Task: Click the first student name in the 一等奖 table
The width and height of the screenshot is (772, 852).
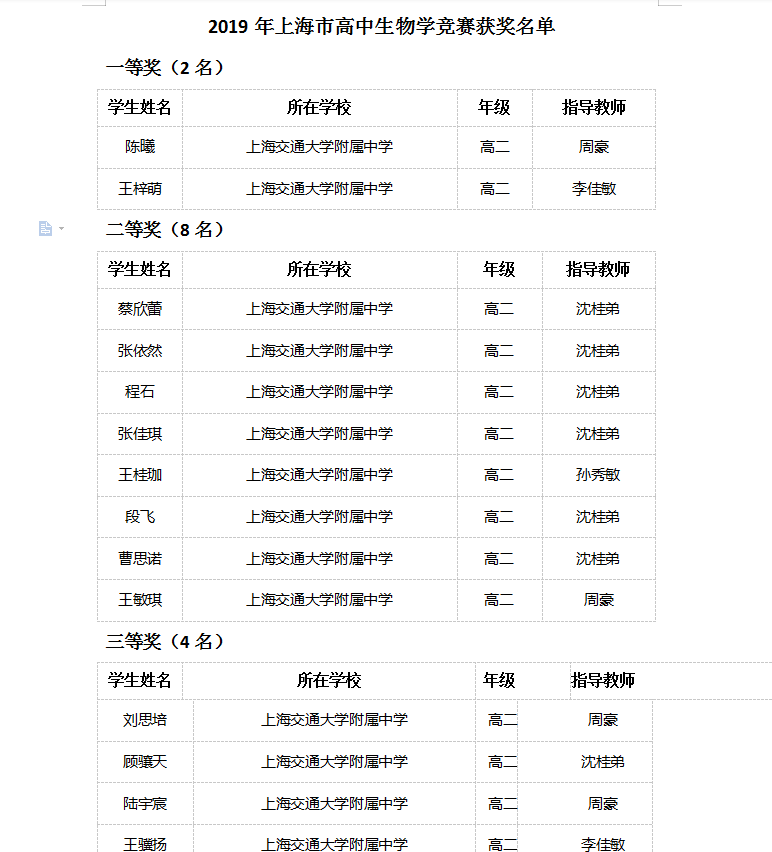Action: coord(140,147)
